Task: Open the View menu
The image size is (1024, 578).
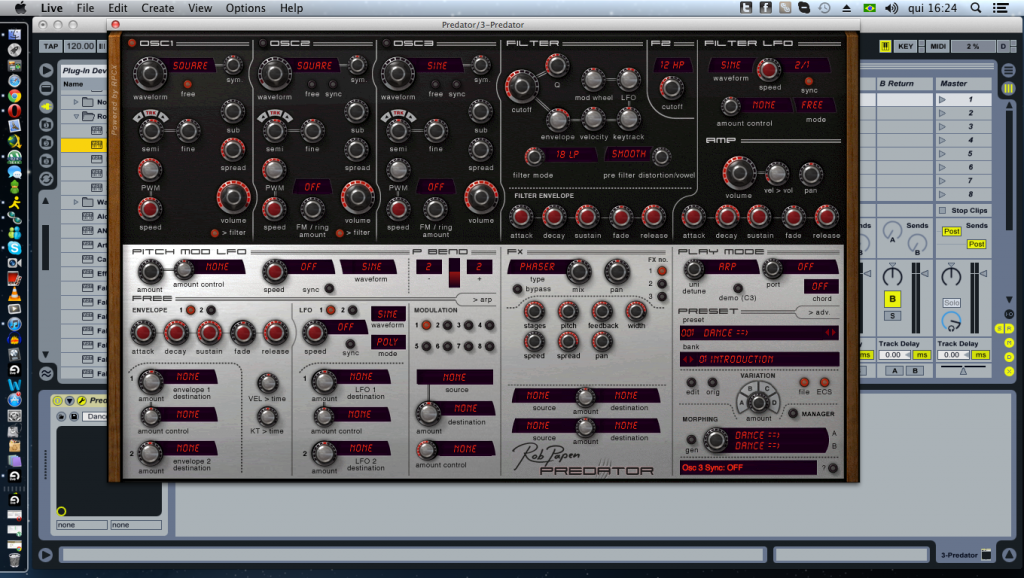Action: (x=200, y=8)
